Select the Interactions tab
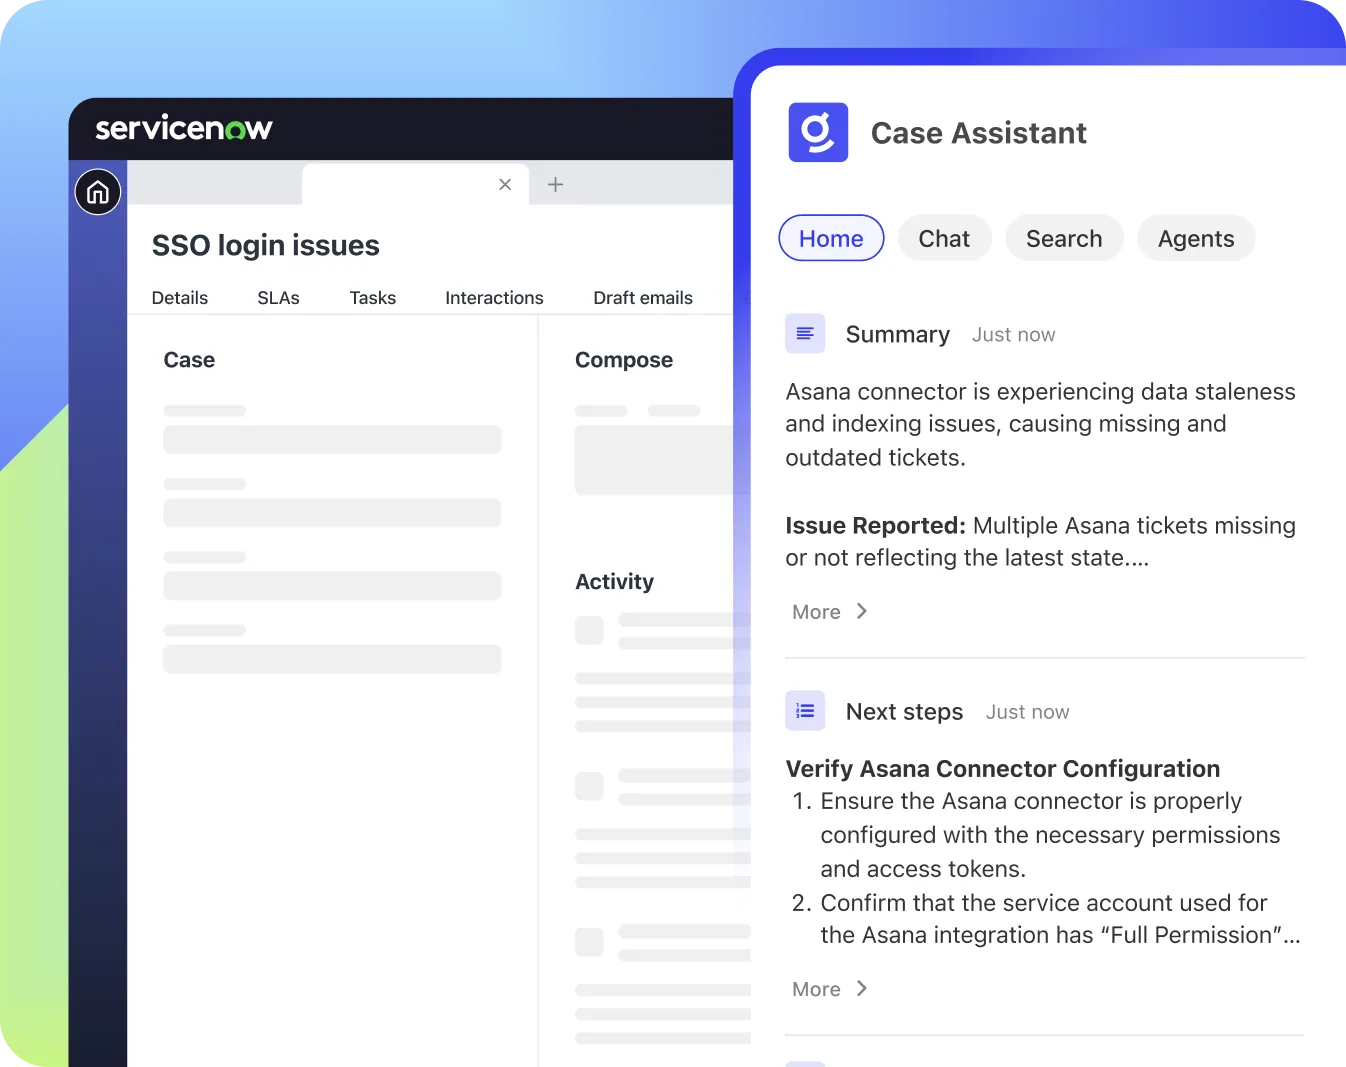This screenshot has width=1346, height=1067. click(494, 298)
